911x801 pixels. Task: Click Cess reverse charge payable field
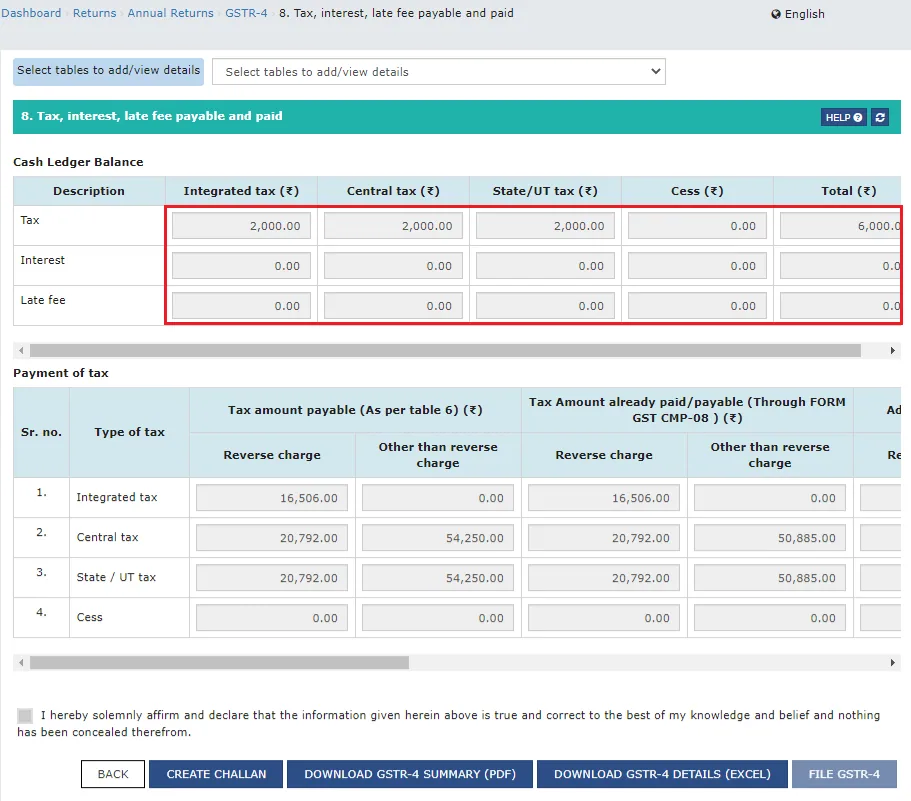click(272, 618)
